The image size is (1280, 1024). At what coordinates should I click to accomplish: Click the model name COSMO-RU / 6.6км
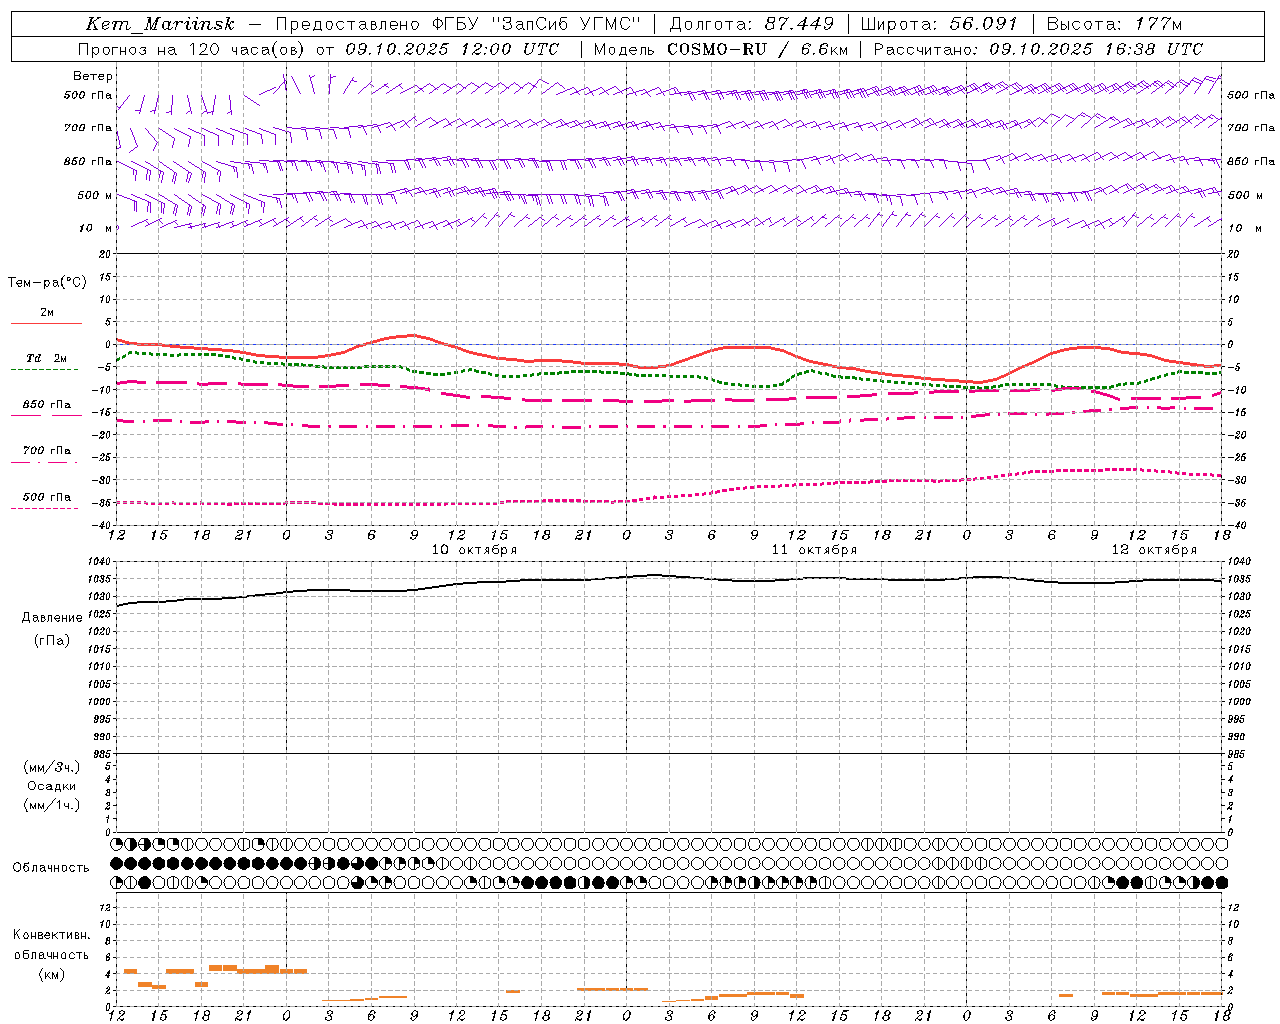point(757,49)
